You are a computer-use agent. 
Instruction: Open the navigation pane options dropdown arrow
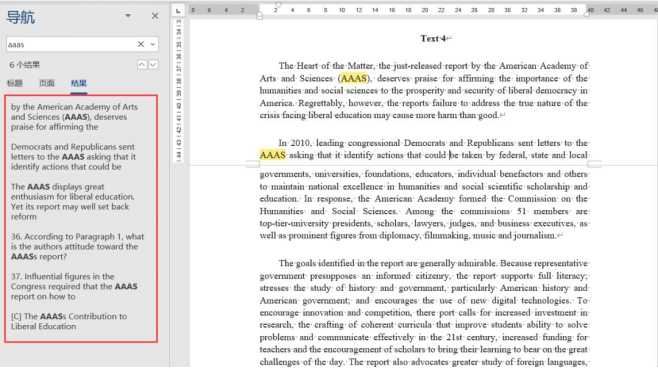coord(128,16)
